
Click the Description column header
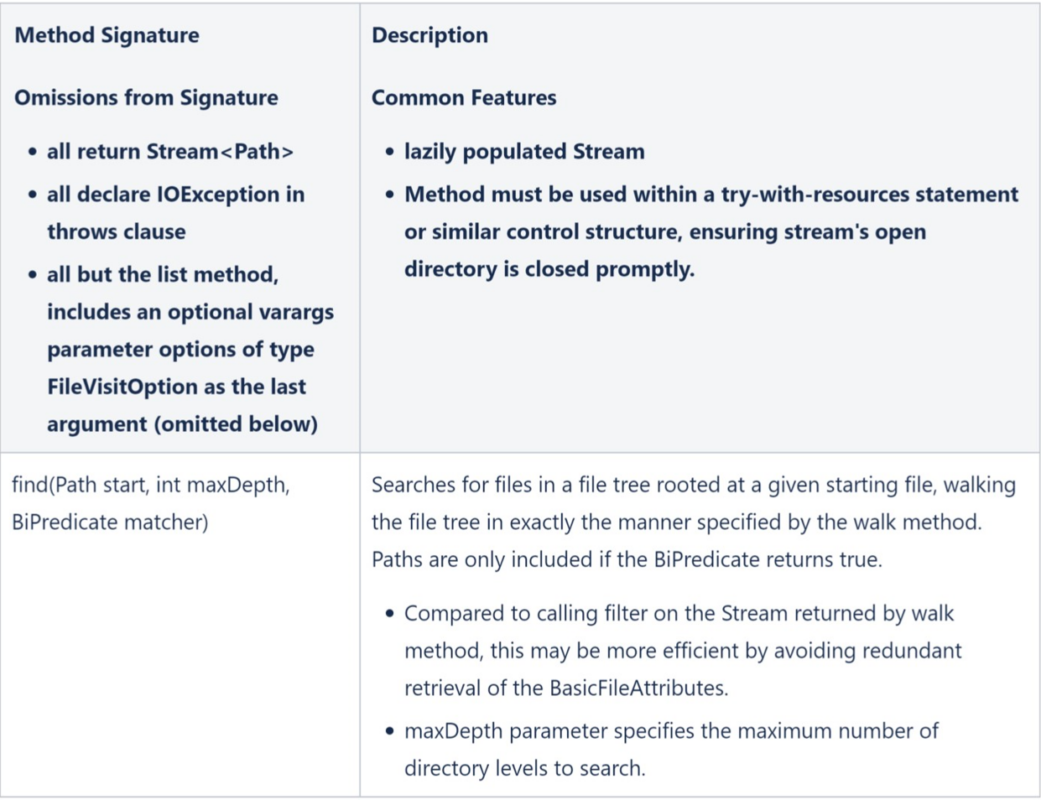pyautogui.click(x=430, y=35)
